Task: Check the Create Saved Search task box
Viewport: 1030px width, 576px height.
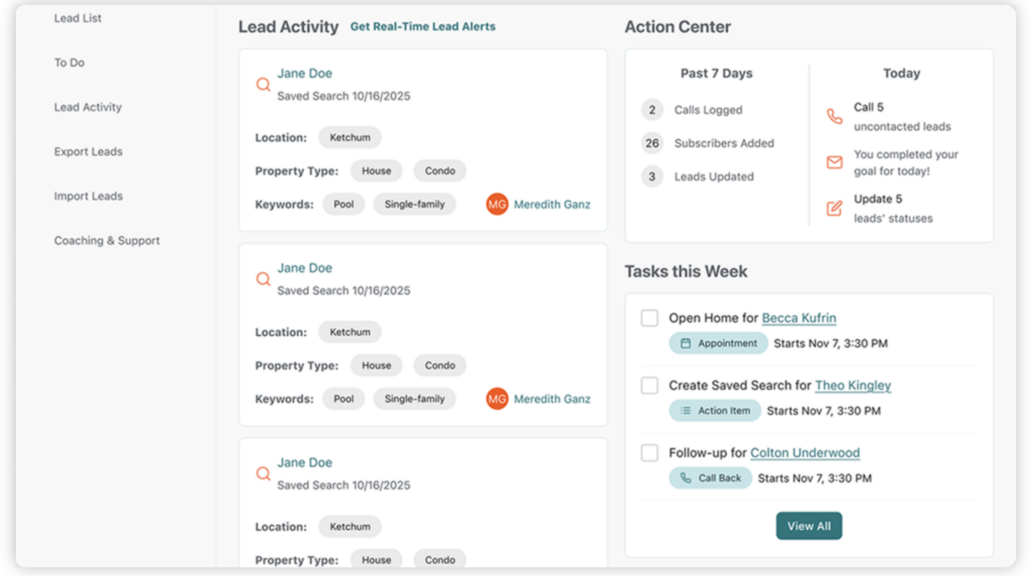Action: click(650, 386)
